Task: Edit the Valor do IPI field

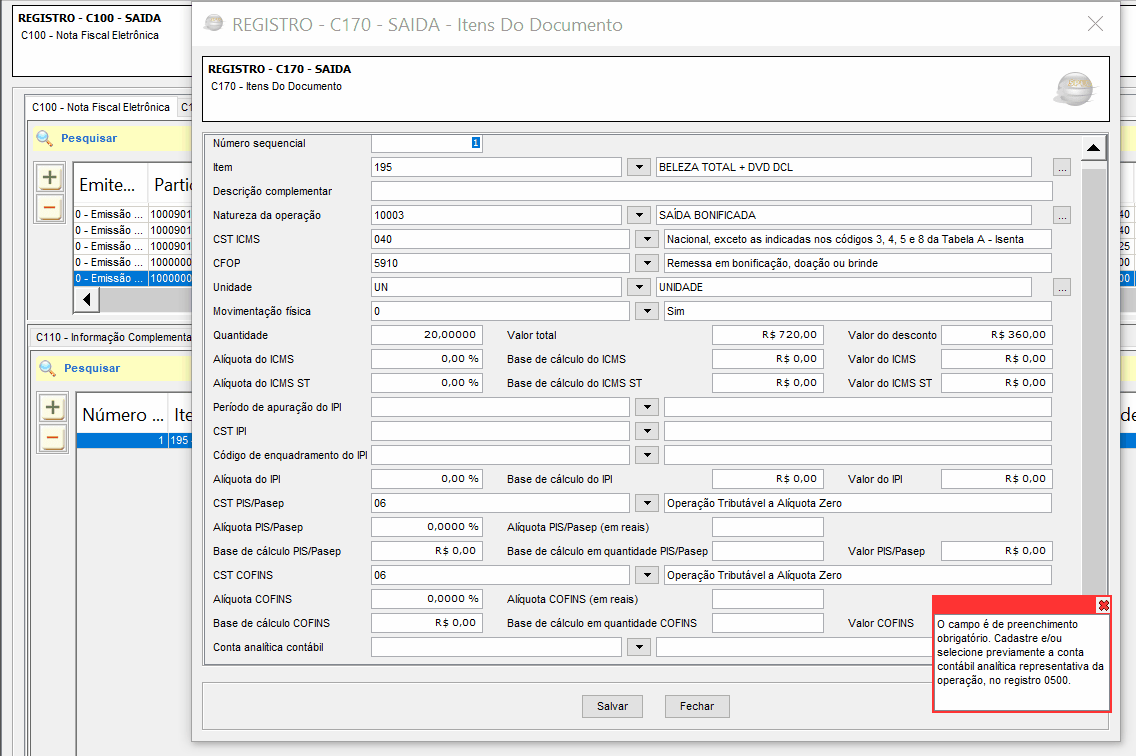Action: [x=997, y=479]
